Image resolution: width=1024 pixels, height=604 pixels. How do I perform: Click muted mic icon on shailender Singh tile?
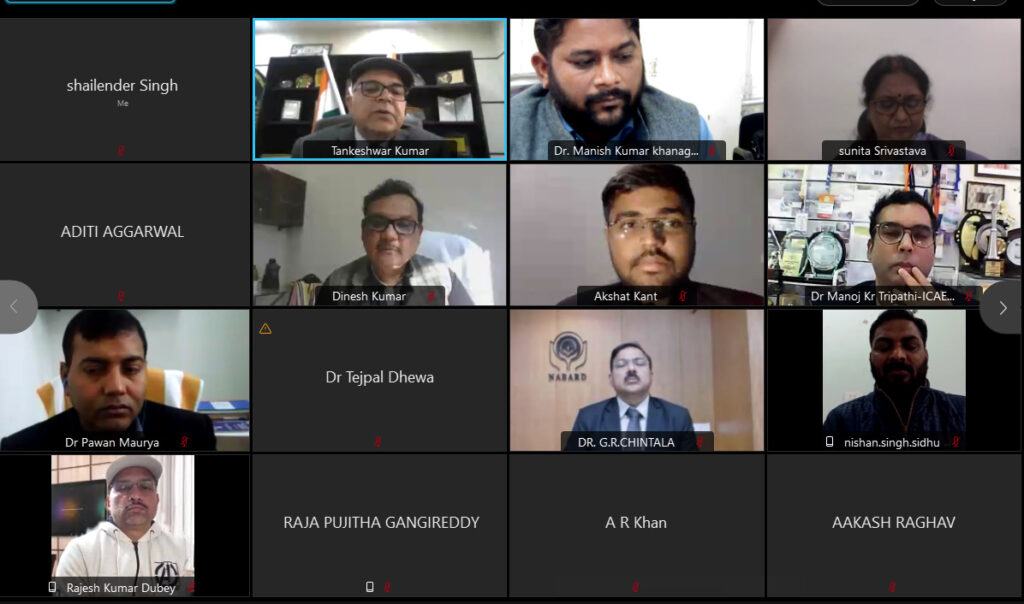(121, 151)
